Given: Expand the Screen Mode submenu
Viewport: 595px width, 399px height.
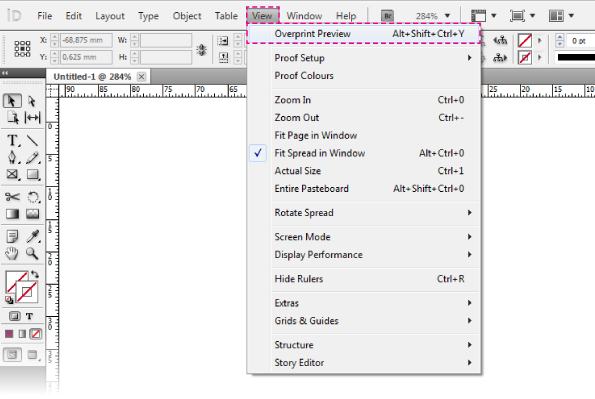Looking at the screenshot, I should (x=363, y=237).
